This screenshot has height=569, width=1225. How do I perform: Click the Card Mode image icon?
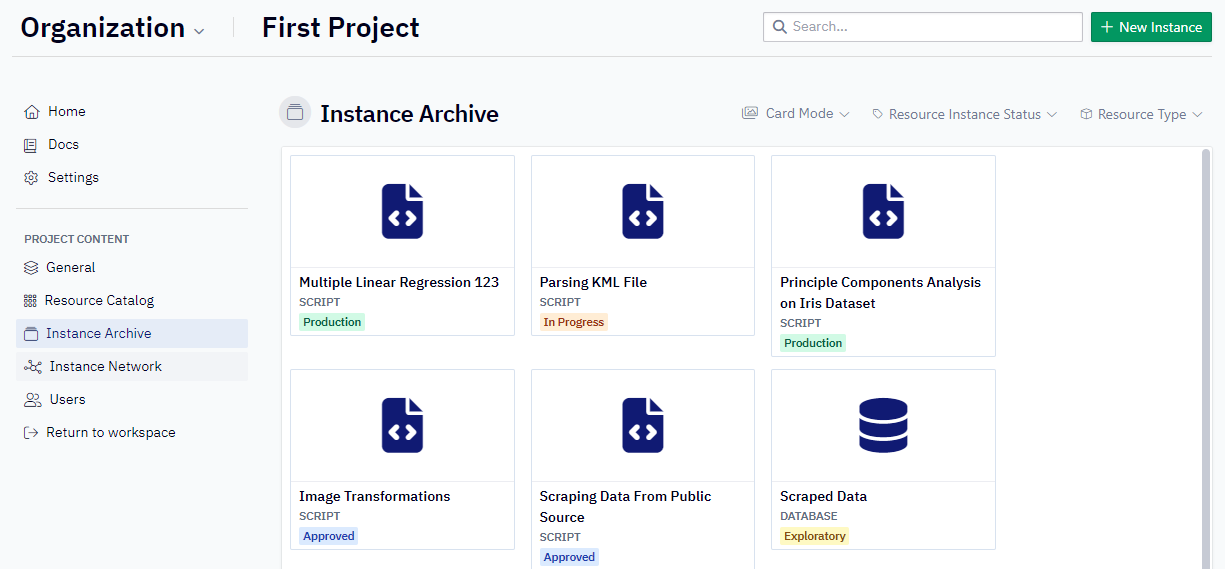coord(750,114)
